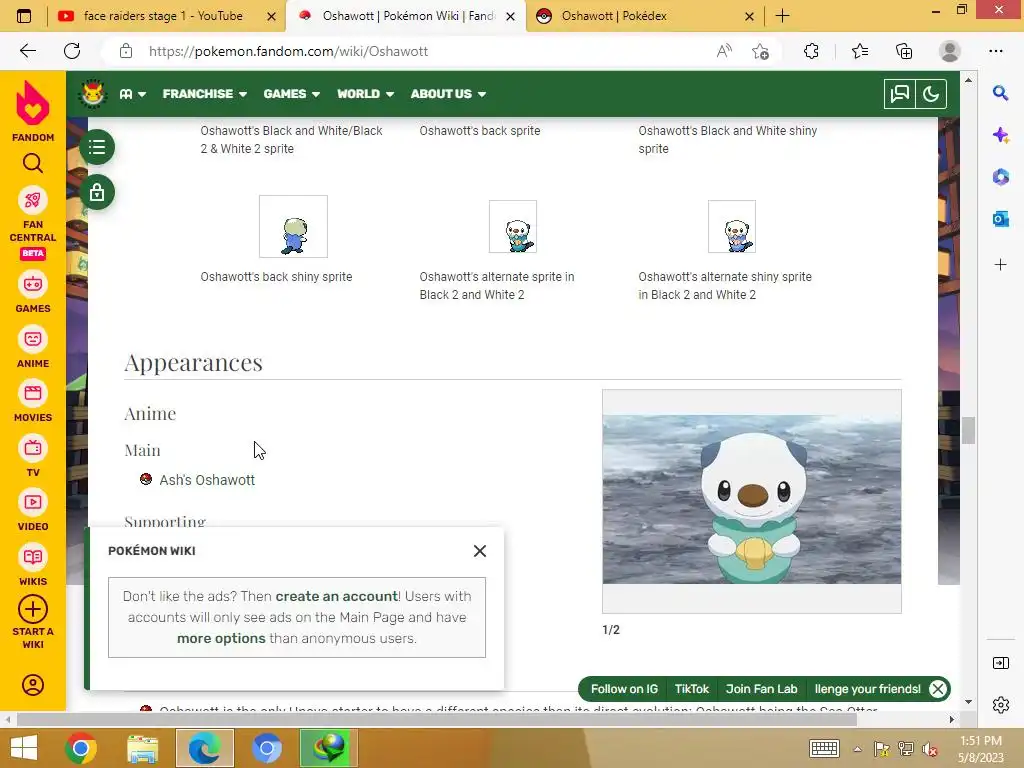Open the Wikis section in Fandom sidebar

(33, 566)
